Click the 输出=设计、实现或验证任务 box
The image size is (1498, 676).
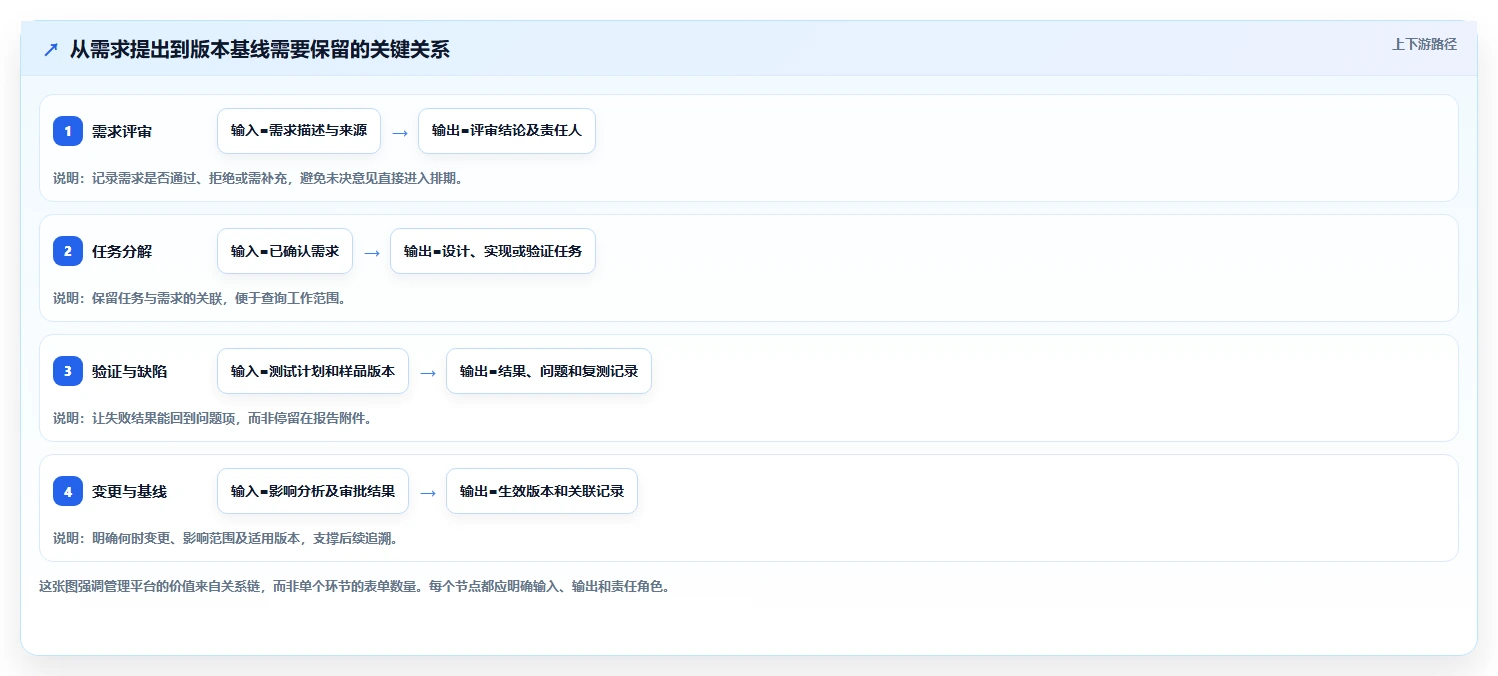tap(493, 251)
